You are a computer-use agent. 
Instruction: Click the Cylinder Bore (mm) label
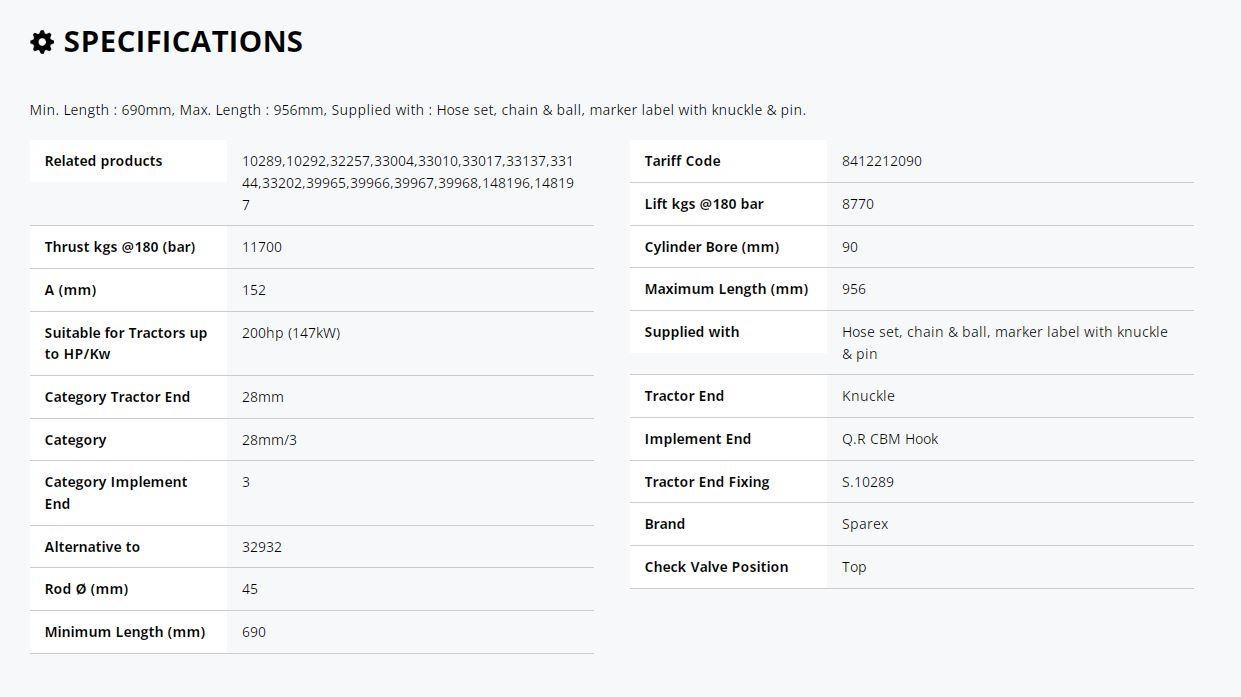[712, 247]
